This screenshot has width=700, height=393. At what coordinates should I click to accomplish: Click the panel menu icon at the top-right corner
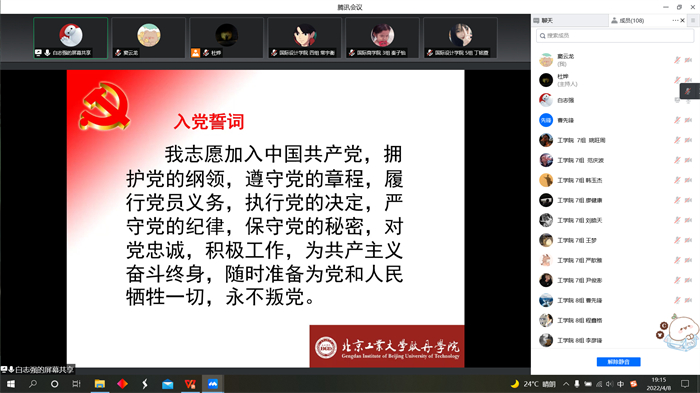[693, 21]
